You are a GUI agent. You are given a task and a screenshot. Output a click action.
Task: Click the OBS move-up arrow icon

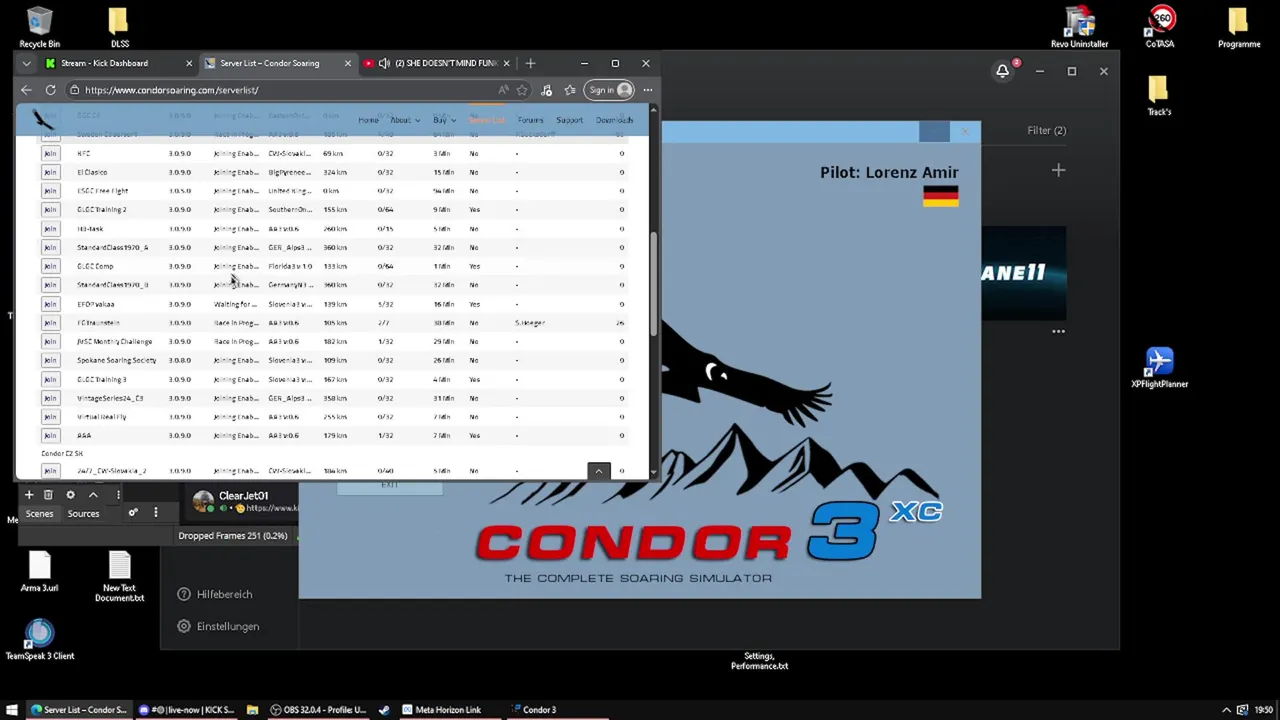pyautogui.click(x=93, y=495)
